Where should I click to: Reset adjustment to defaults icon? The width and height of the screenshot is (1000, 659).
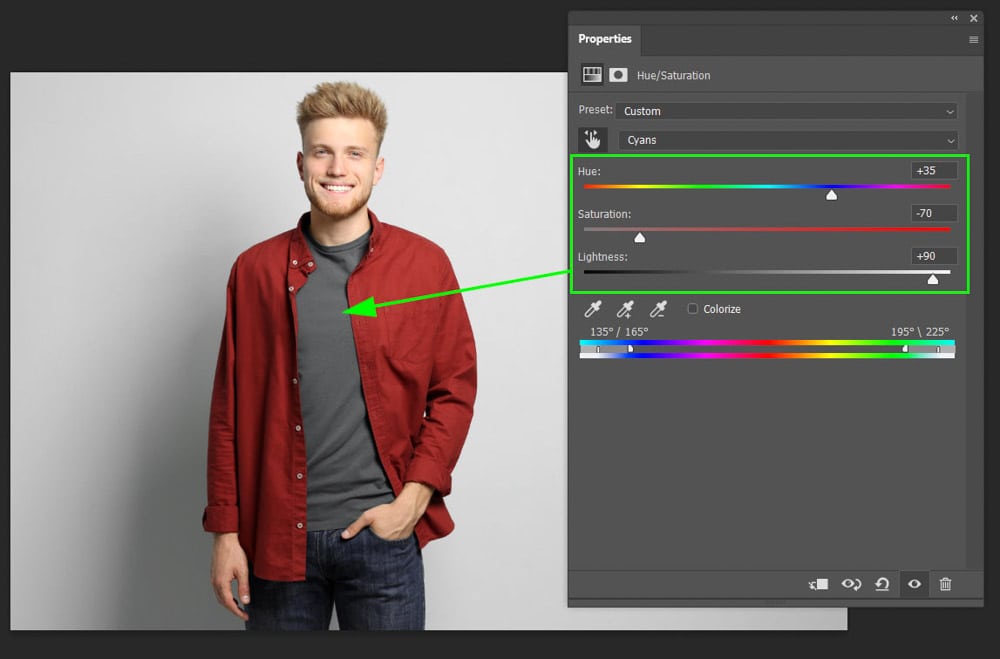click(882, 584)
